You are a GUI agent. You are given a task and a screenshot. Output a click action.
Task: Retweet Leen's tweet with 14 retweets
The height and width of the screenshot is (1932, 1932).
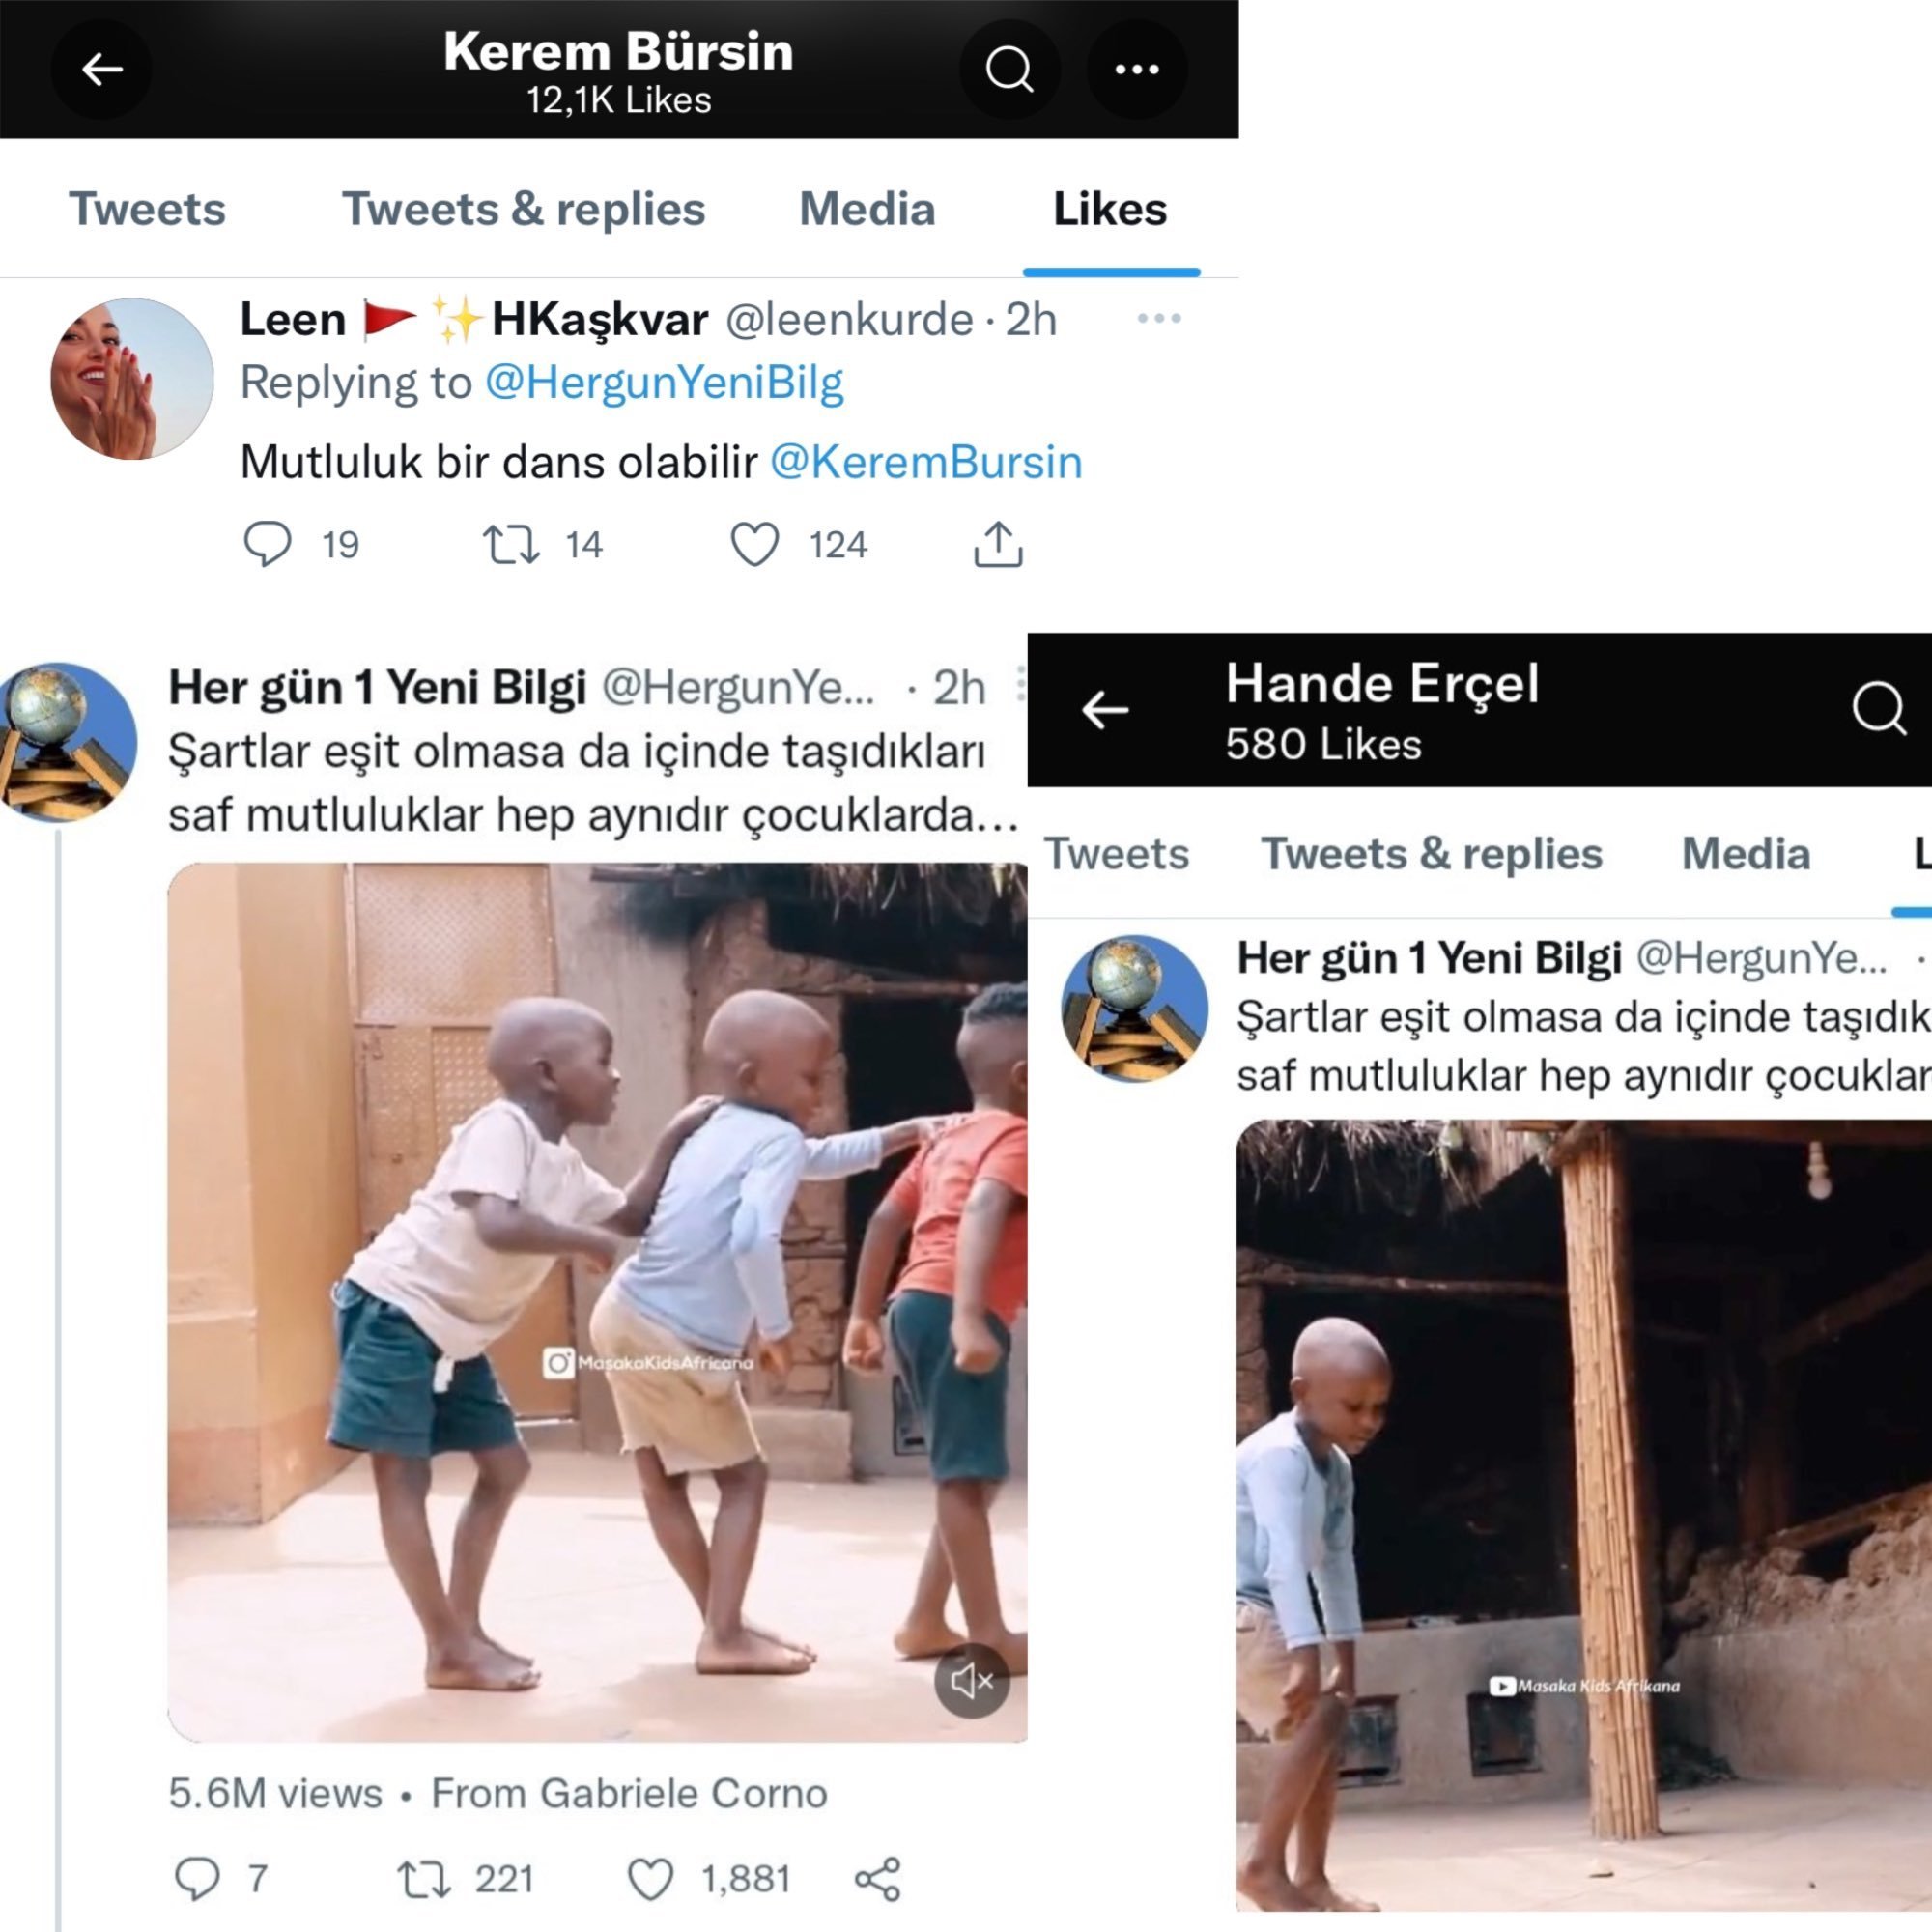(512, 545)
